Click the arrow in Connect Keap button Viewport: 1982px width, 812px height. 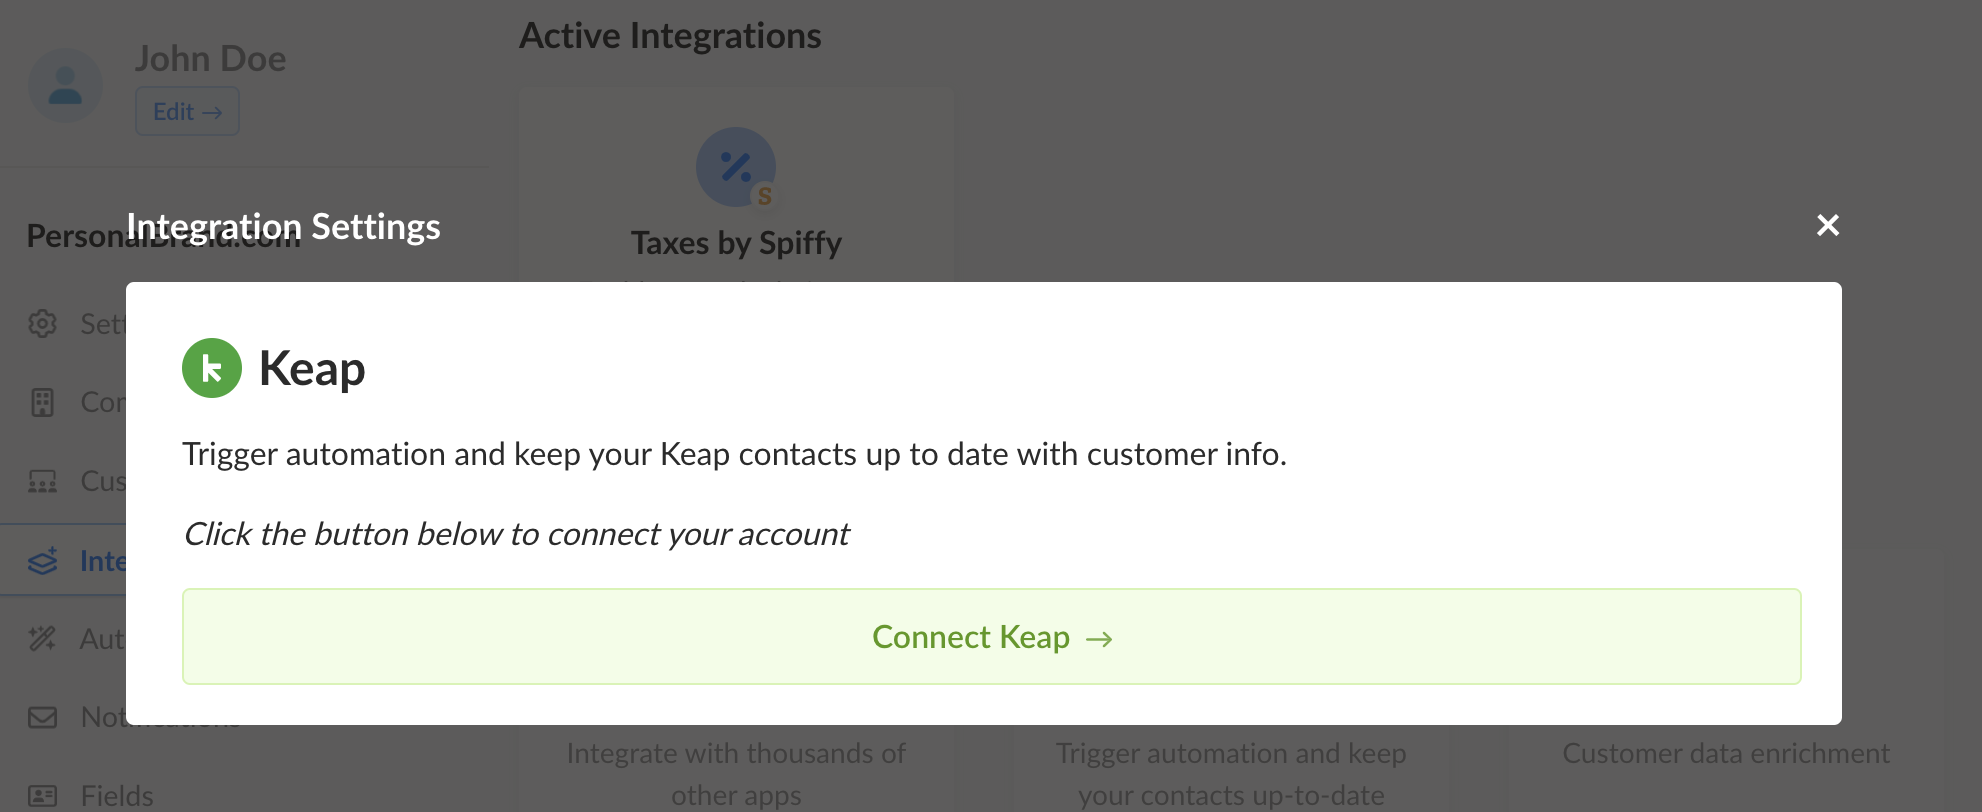point(1099,639)
